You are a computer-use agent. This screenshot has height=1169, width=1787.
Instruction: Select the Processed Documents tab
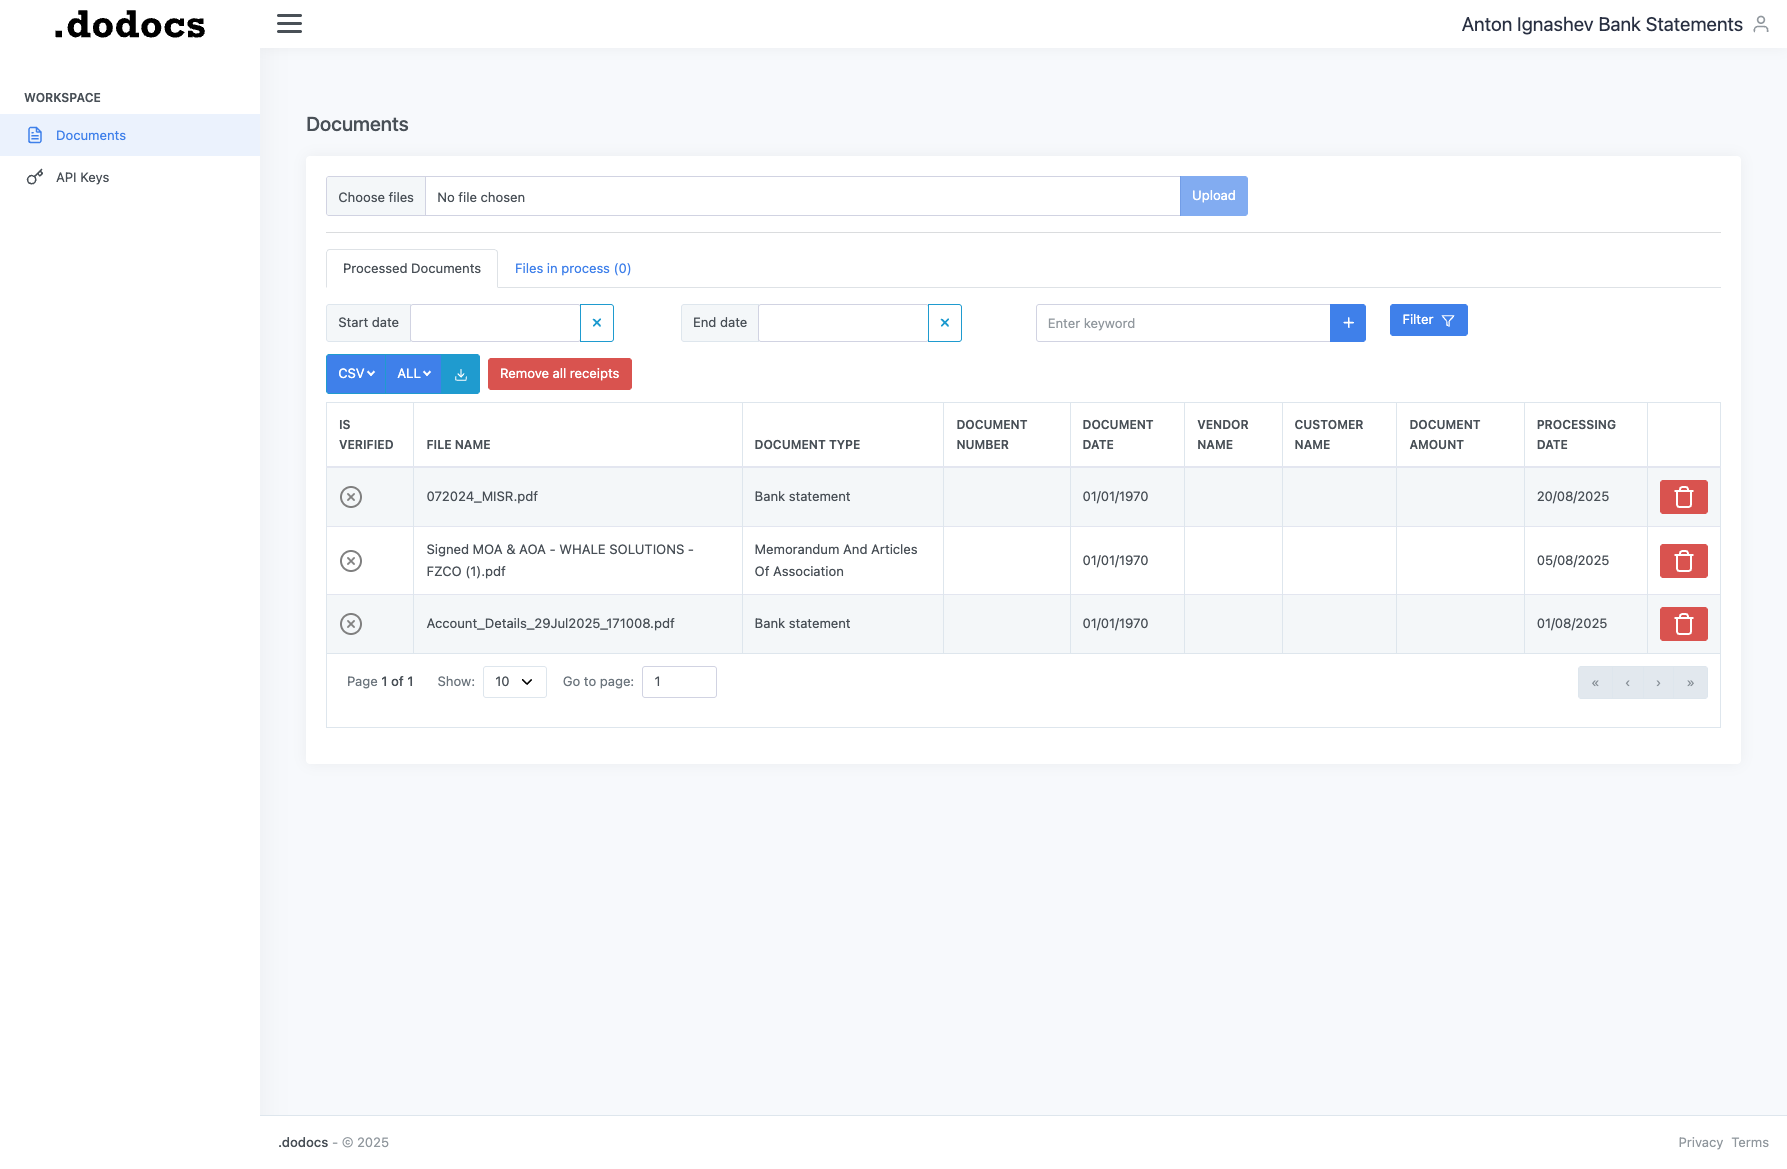tap(411, 268)
